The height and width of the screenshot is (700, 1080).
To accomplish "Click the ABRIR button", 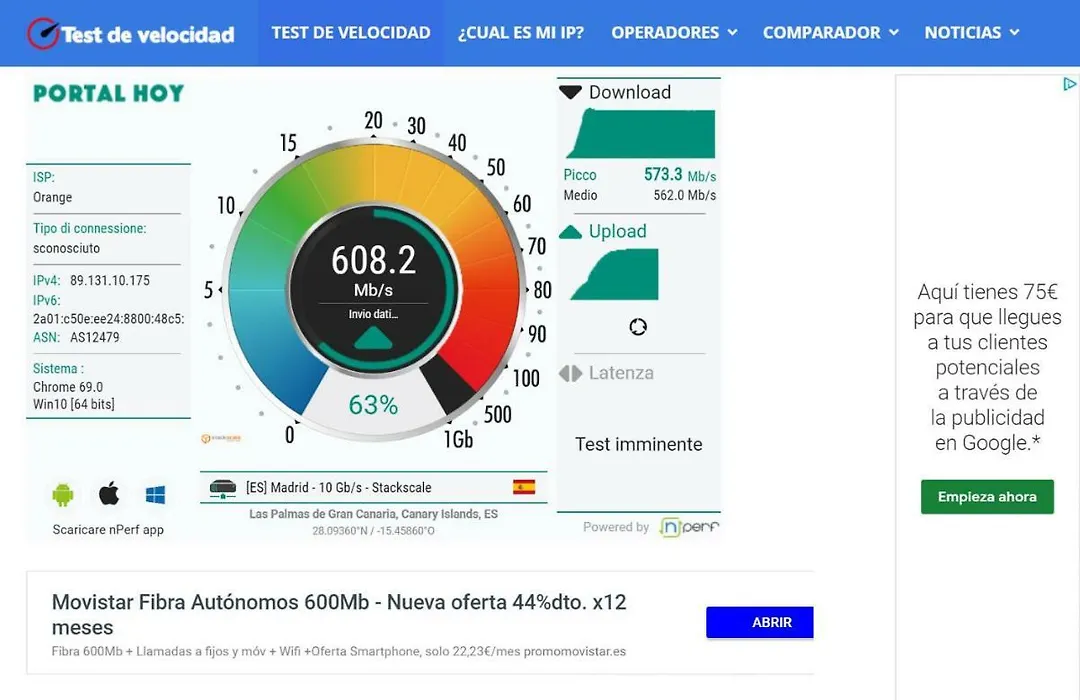I will (x=760, y=622).
